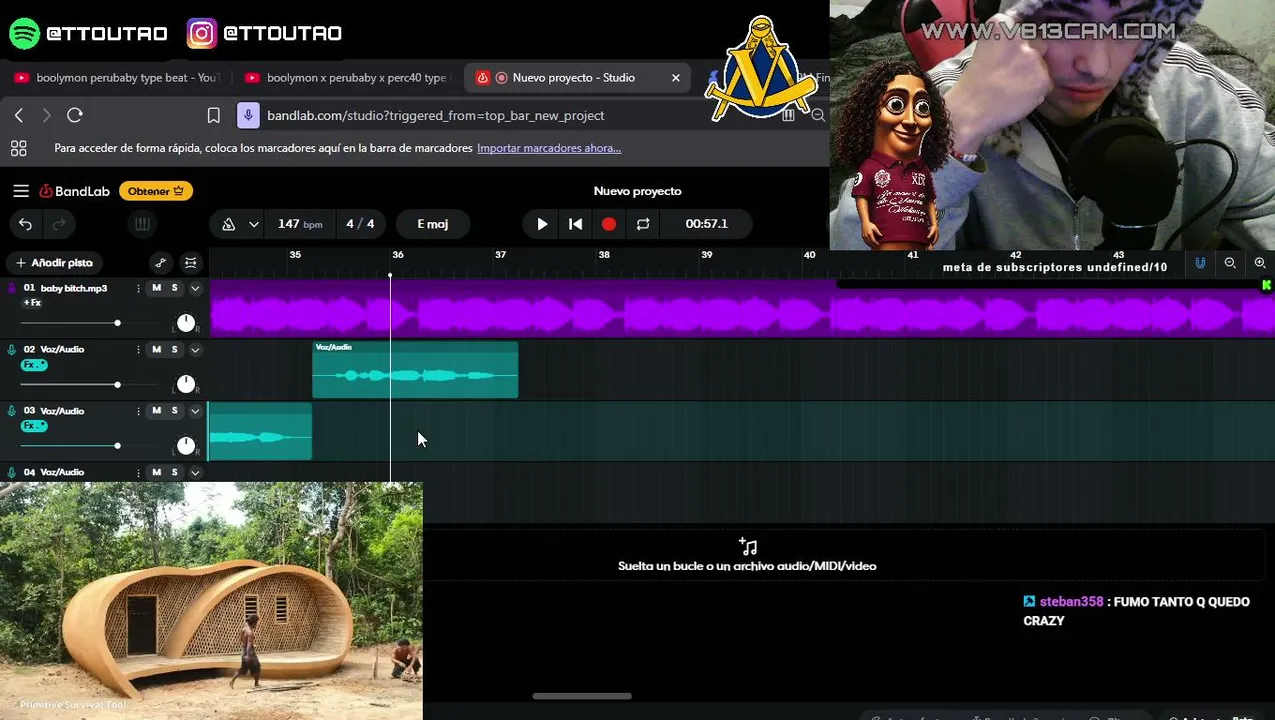
Task: Mute track 04 Voz/Audio
Action: pyautogui.click(x=156, y=472)
